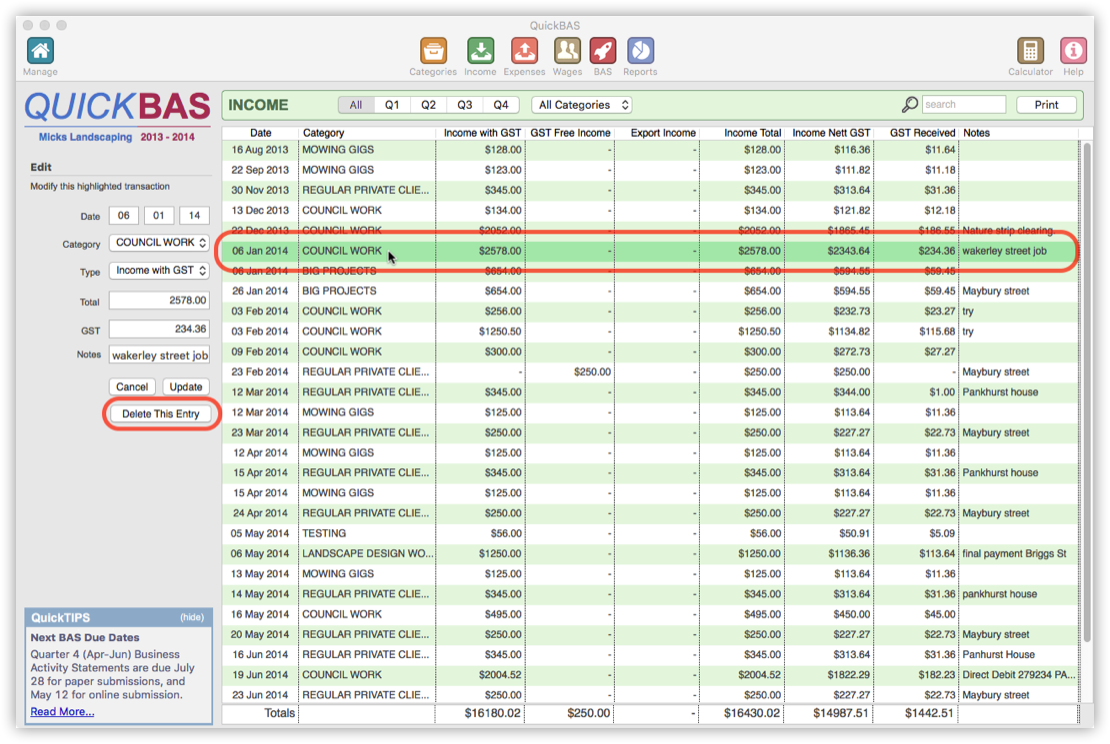Click Delete This Entry
This screenshot has width=1110, height=744.
coord(161,412)
